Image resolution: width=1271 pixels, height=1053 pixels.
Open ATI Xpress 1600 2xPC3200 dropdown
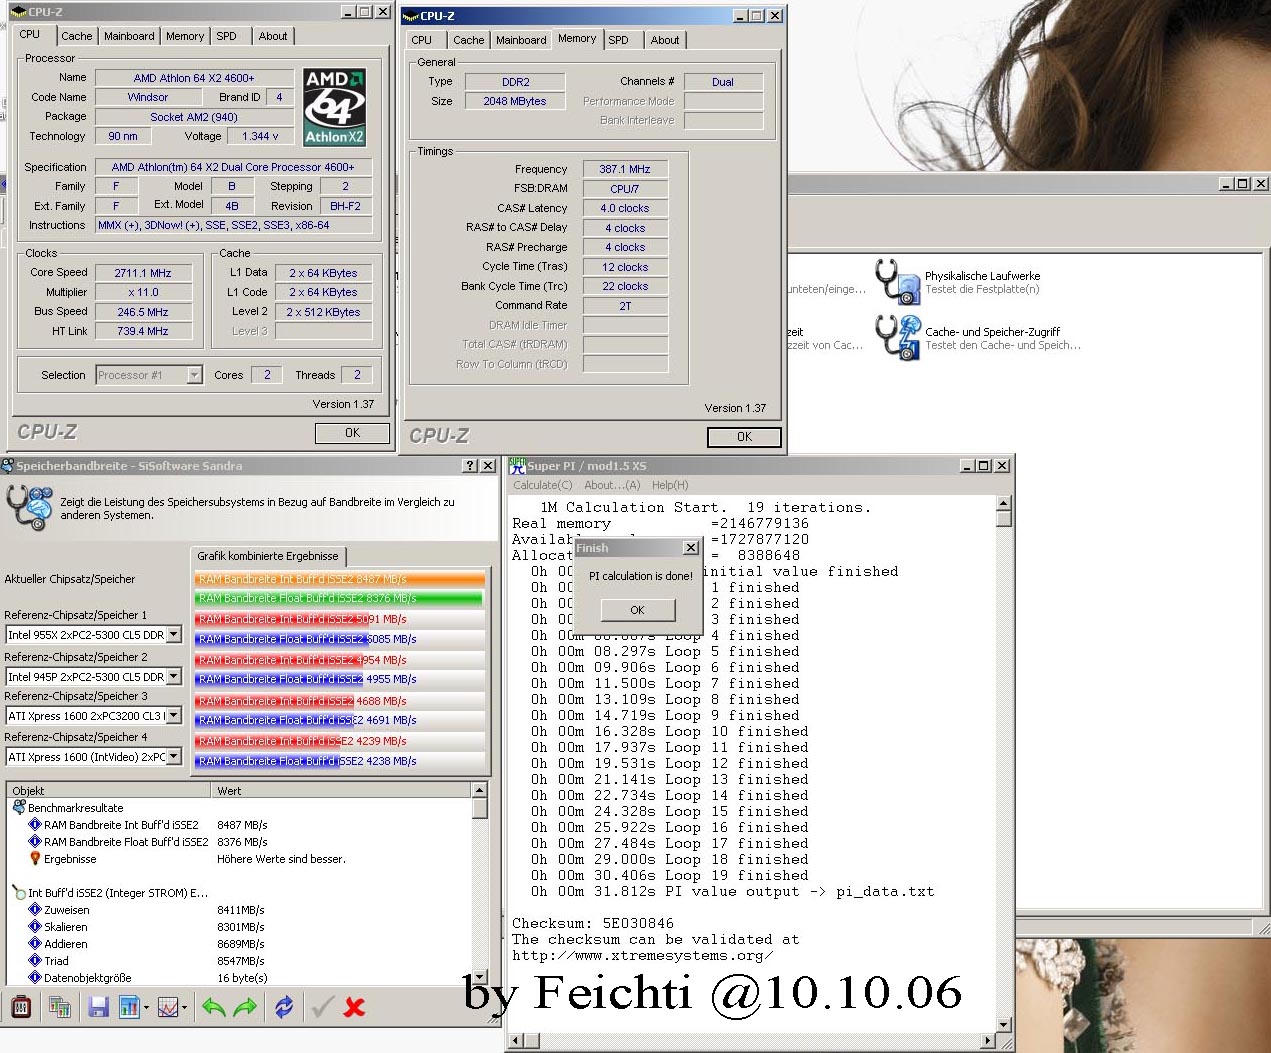click(174, 716)
